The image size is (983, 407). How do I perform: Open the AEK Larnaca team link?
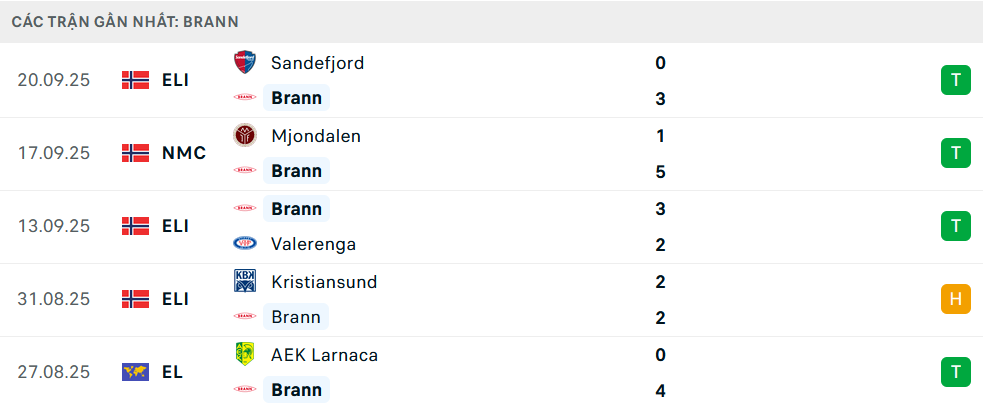324,355
